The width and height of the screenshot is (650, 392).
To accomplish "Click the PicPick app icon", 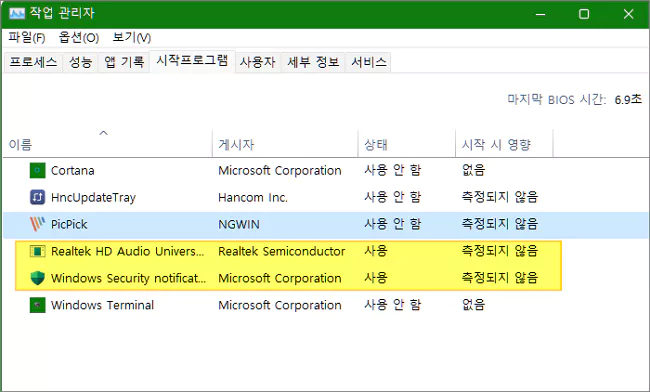I will [x=37, y=224].
